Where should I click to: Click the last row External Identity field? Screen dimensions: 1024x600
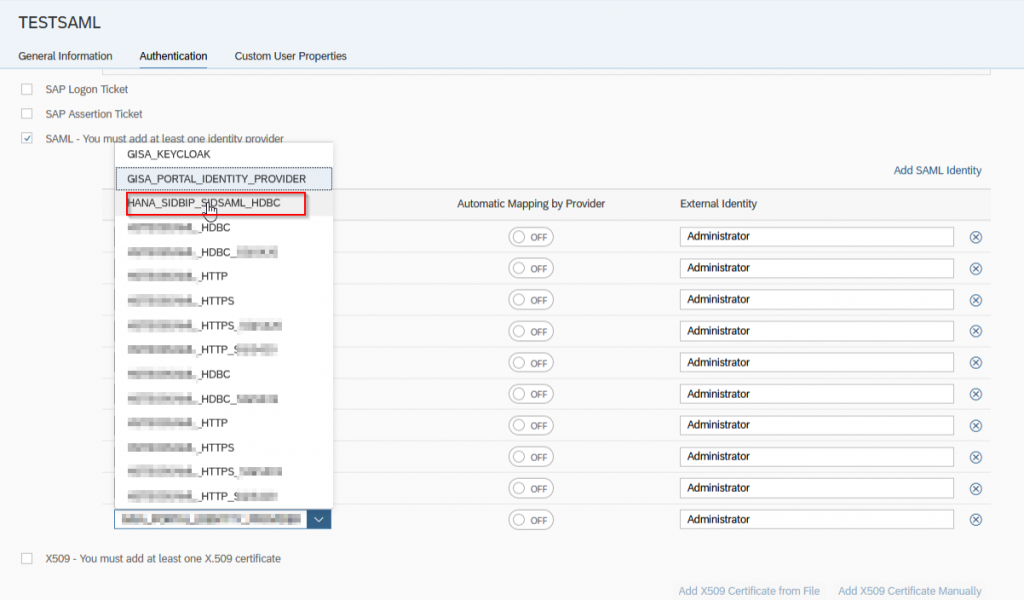click(816, 520)
